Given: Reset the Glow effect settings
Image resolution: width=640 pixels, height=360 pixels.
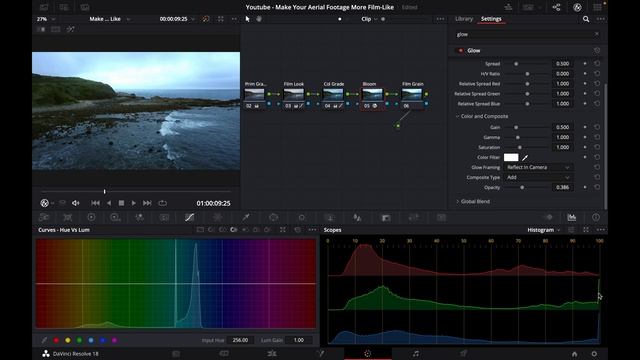Looking at the screenshot, I should pos(597,51).
